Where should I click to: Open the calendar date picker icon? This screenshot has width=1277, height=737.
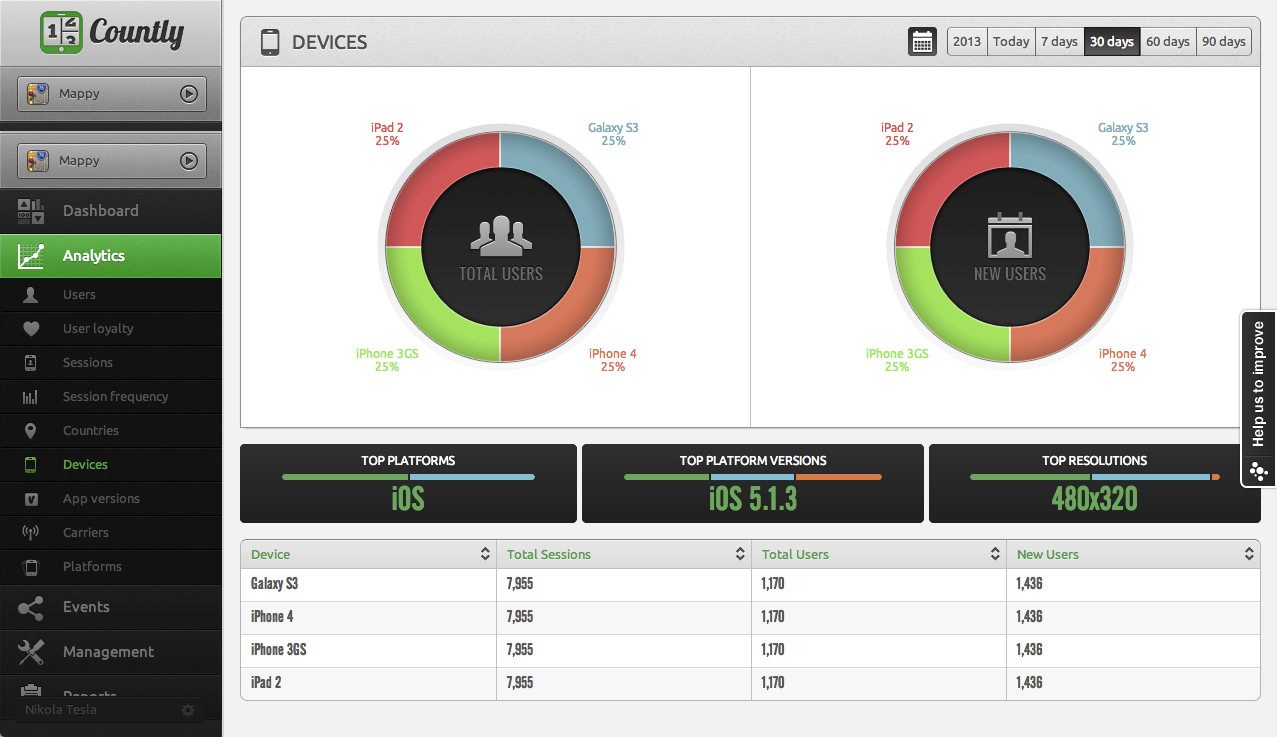coord(922,42)
